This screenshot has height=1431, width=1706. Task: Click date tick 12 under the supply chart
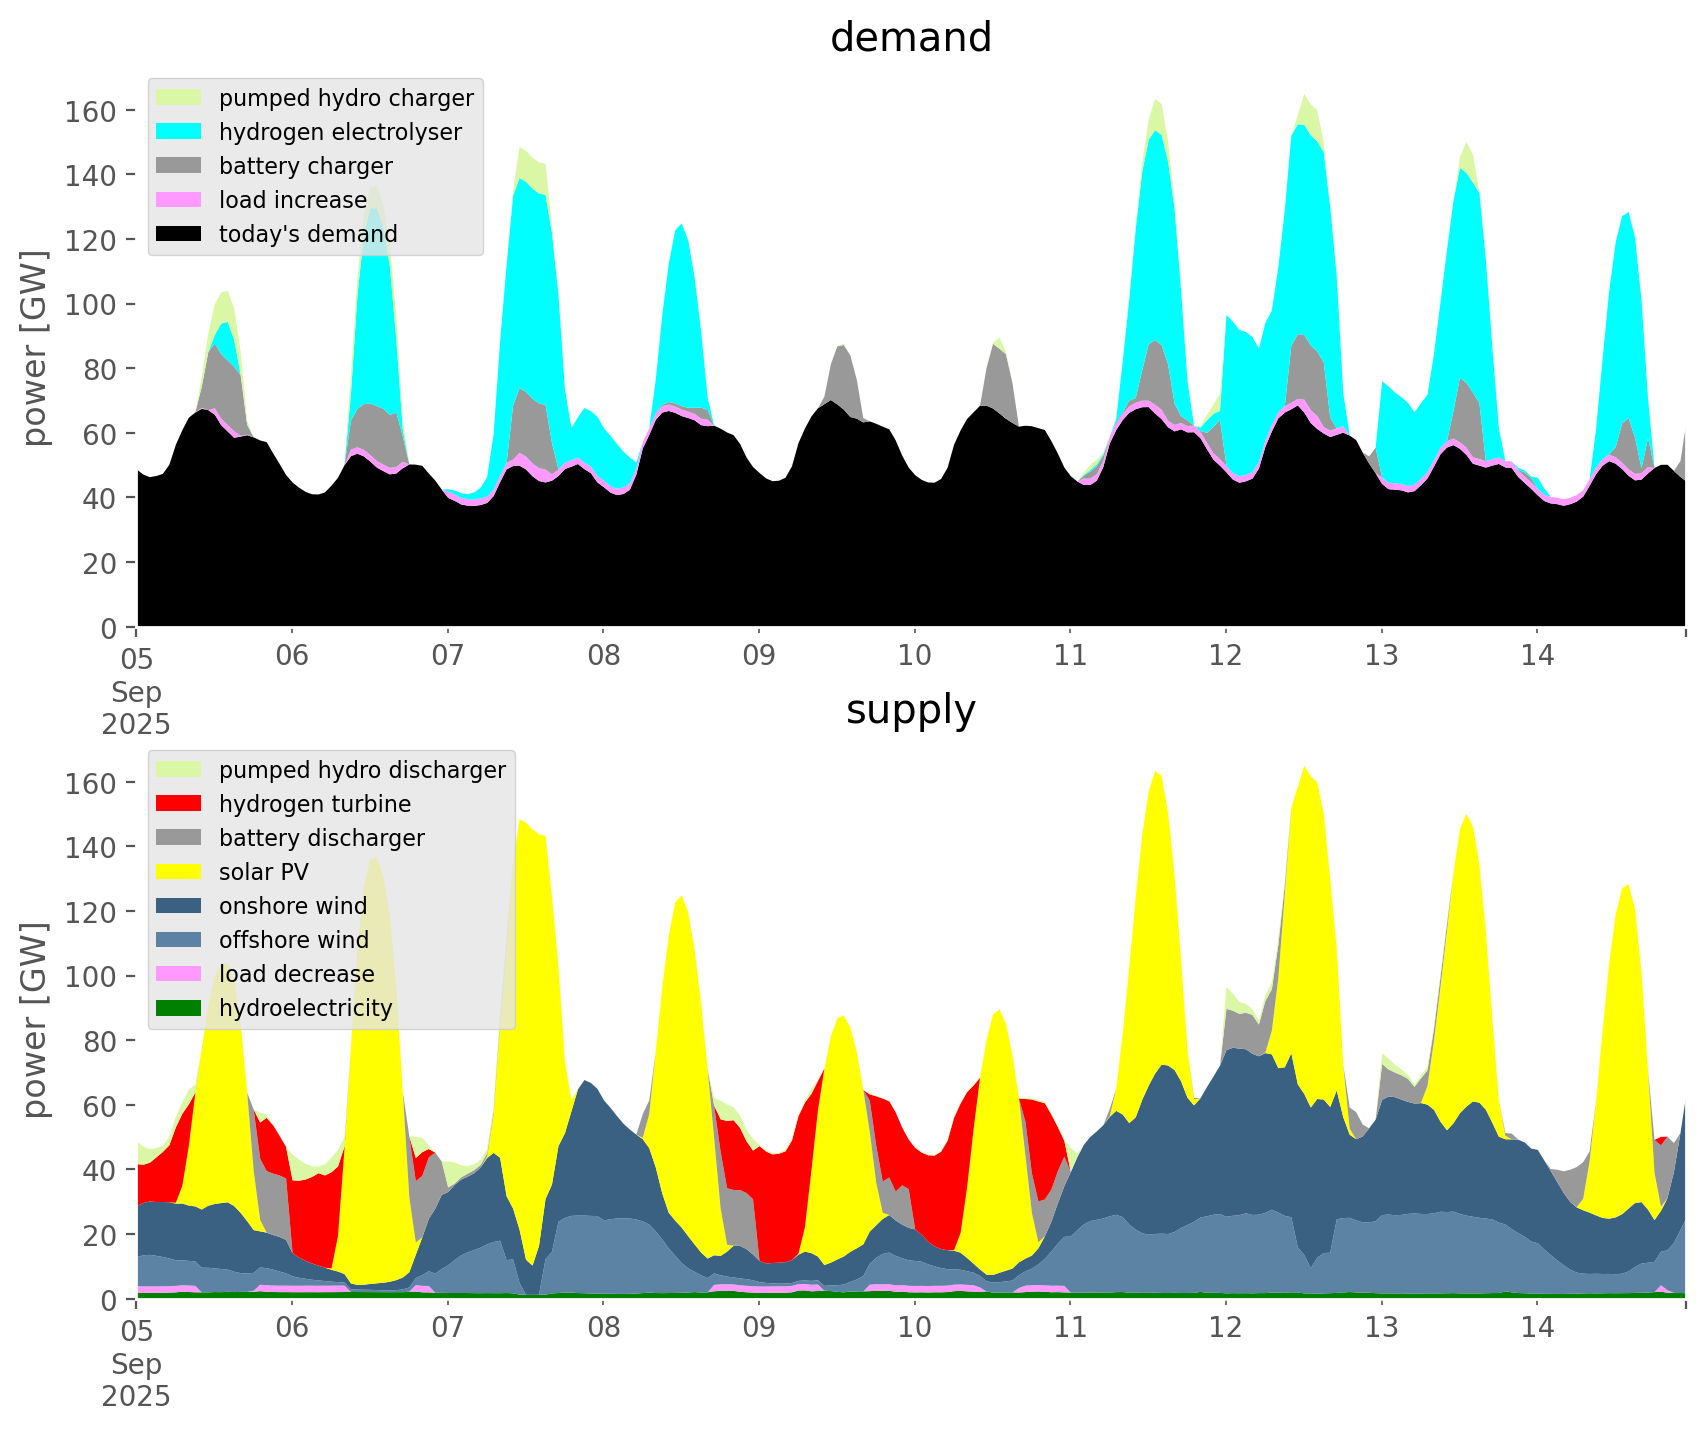(1226, 1328)
